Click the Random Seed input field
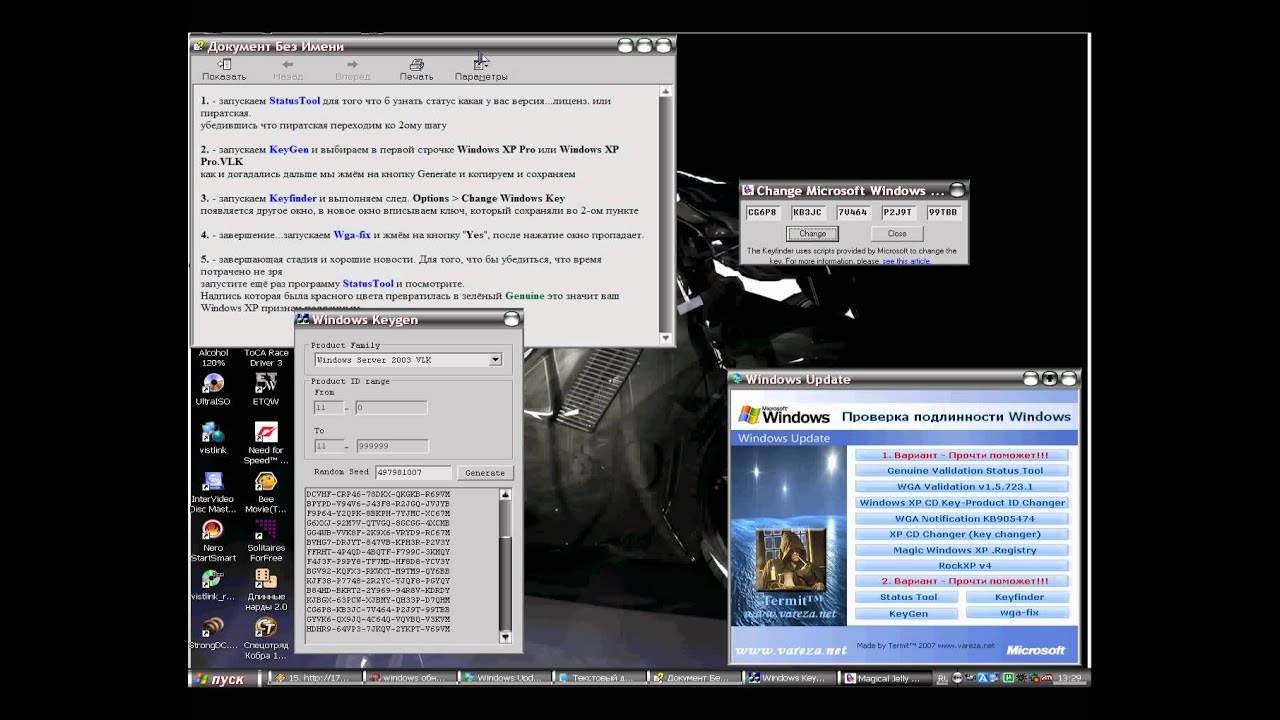 coord(413,472)
